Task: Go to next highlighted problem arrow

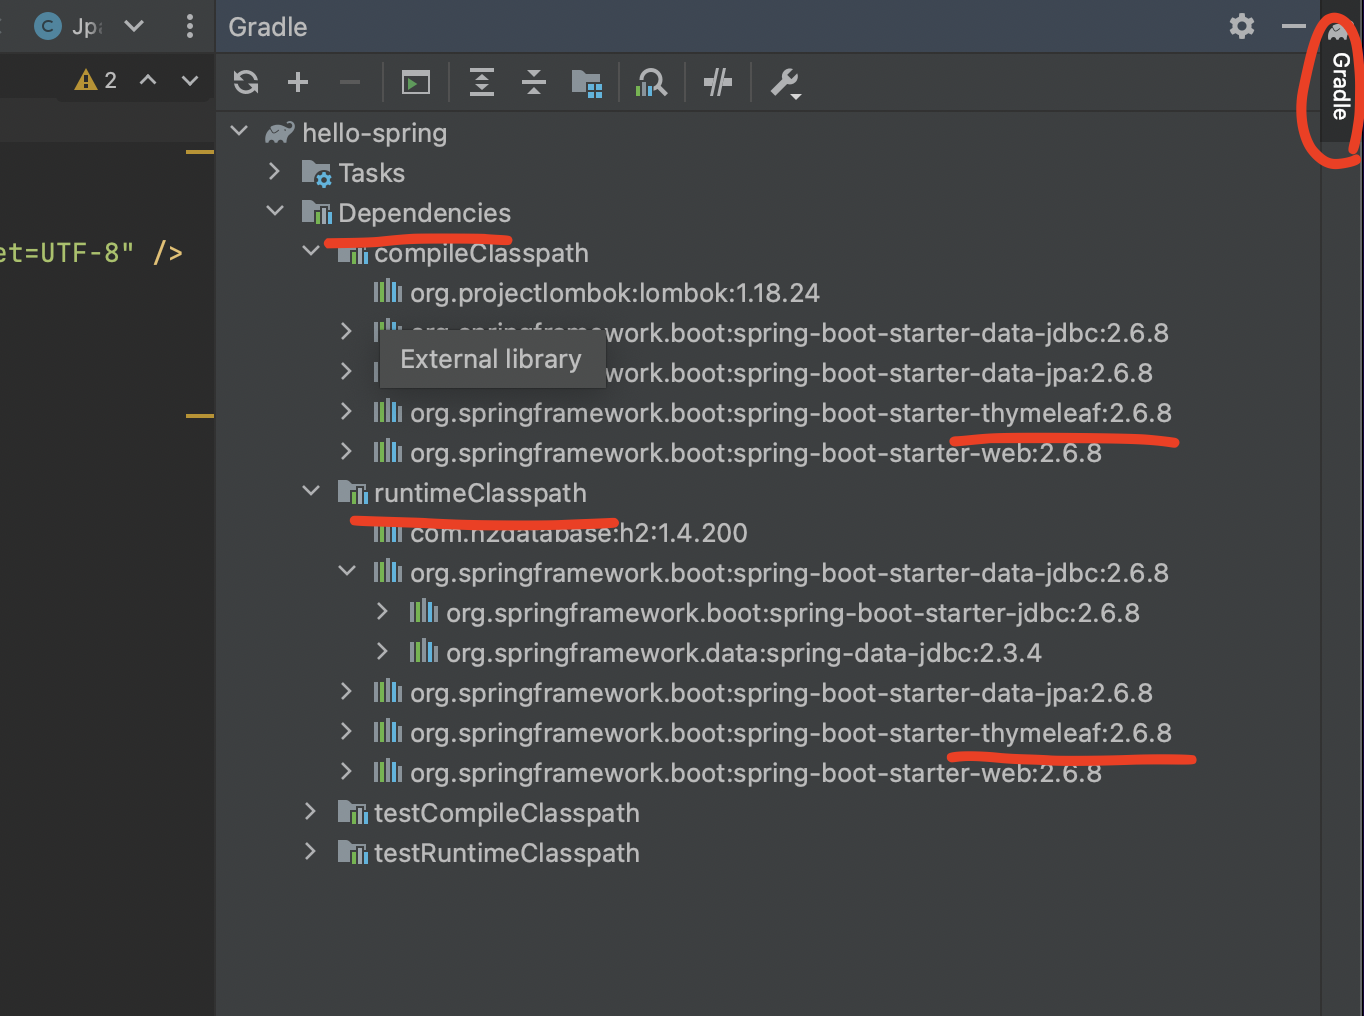Action: 190,80
